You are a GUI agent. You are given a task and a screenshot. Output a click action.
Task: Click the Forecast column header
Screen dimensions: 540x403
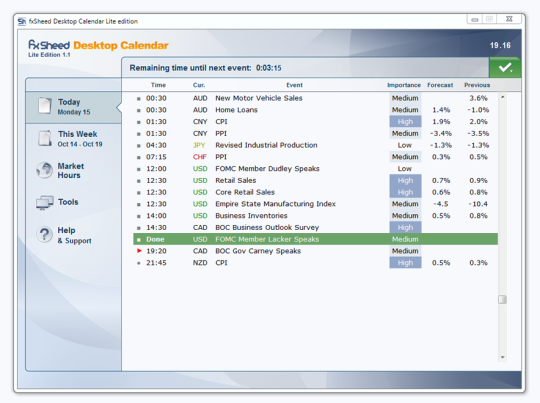[440, 85]
